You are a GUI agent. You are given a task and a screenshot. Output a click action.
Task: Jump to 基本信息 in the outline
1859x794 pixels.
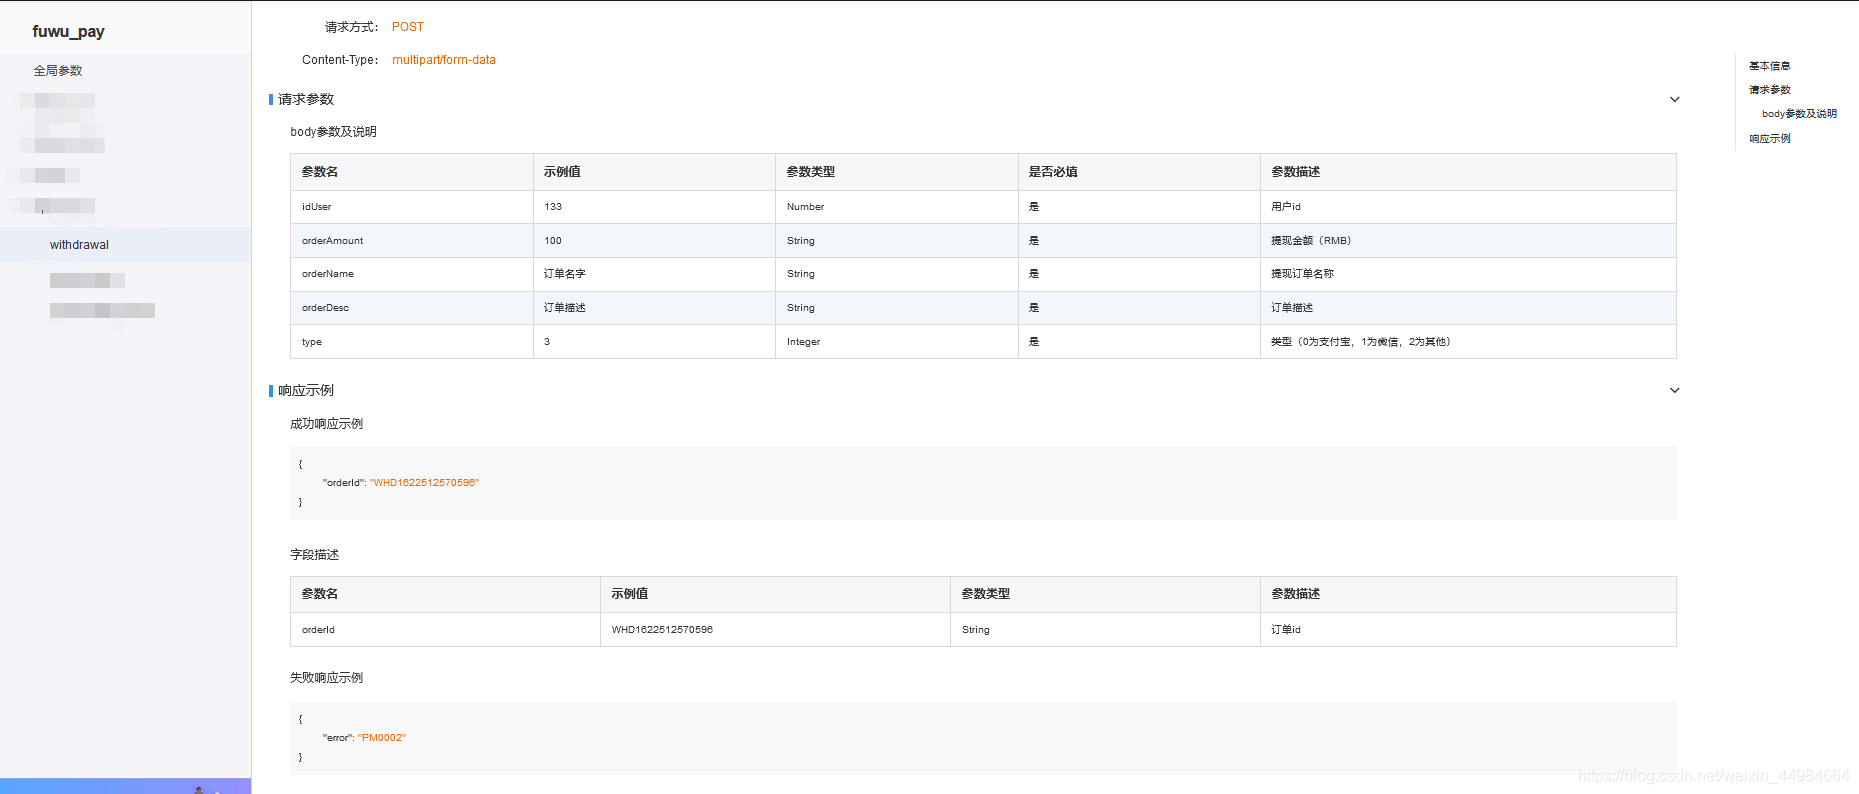[1769, 66]
